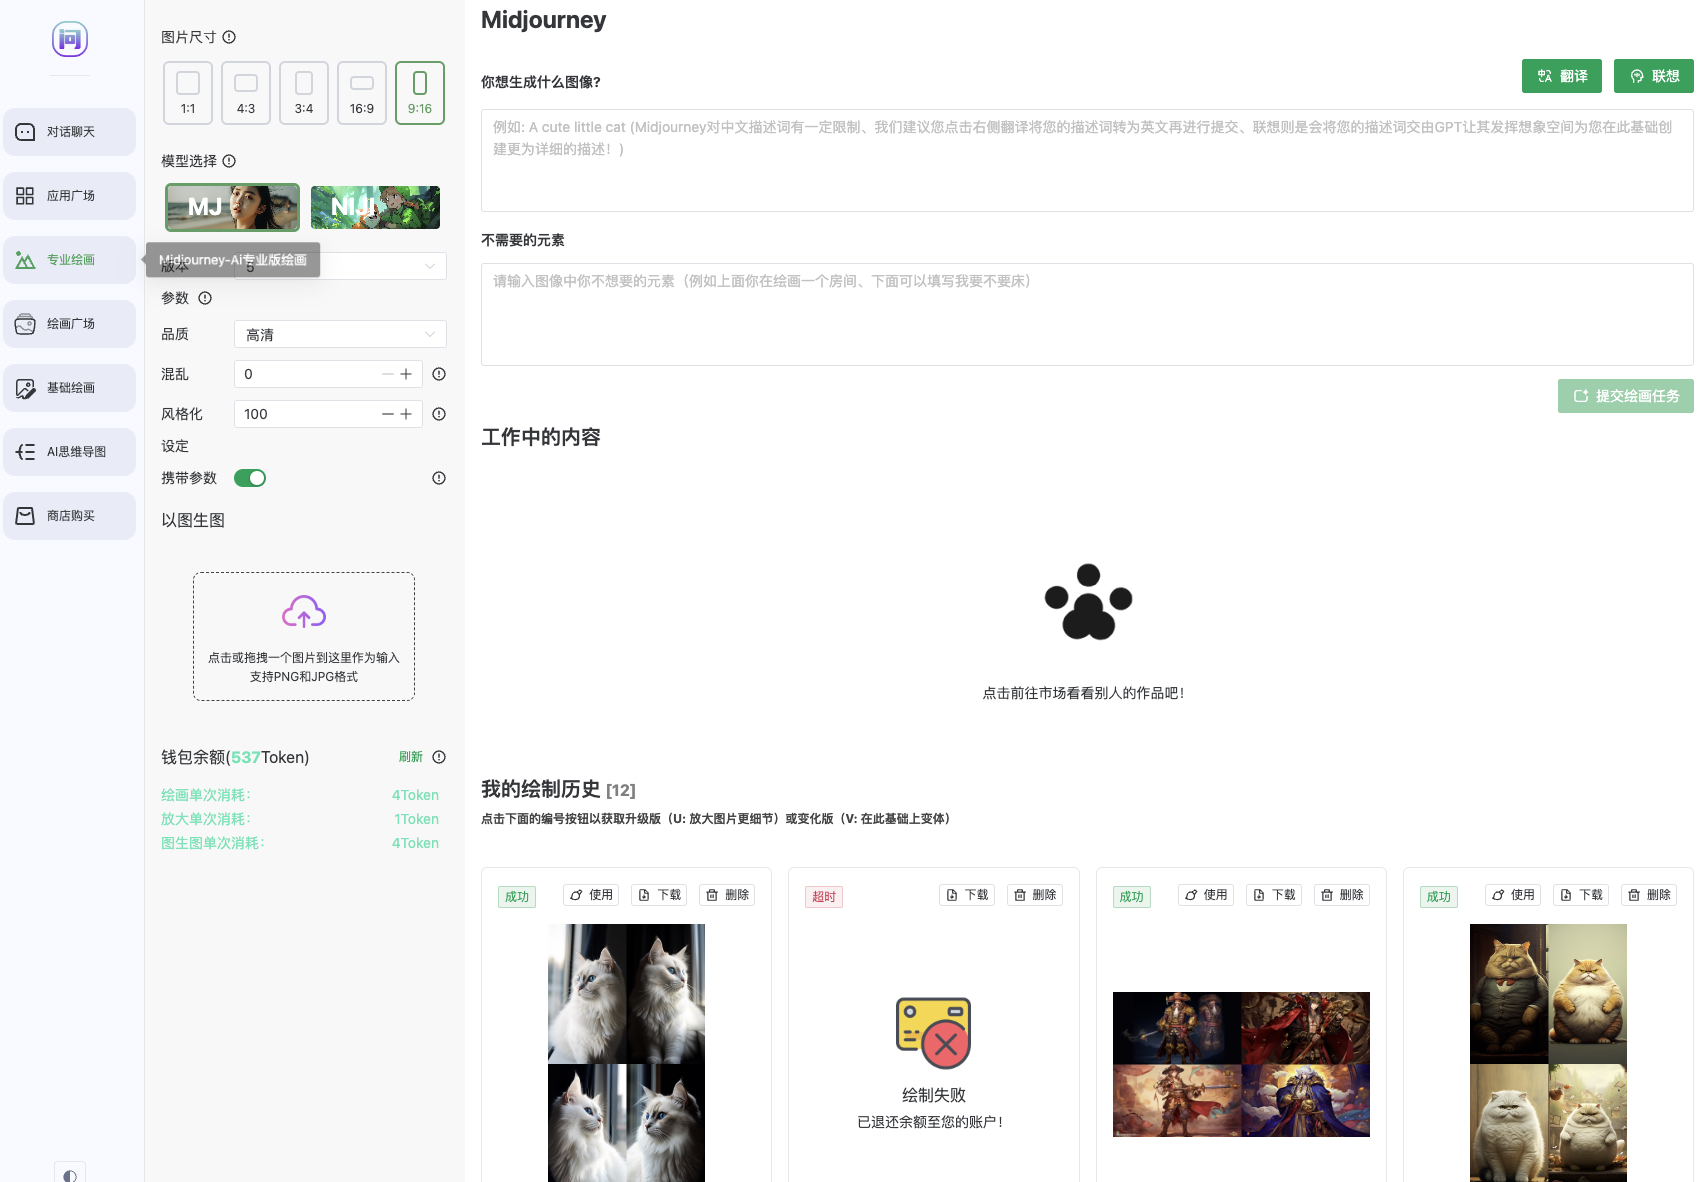Open AI思维导图 sidebar item

[70, 452]
